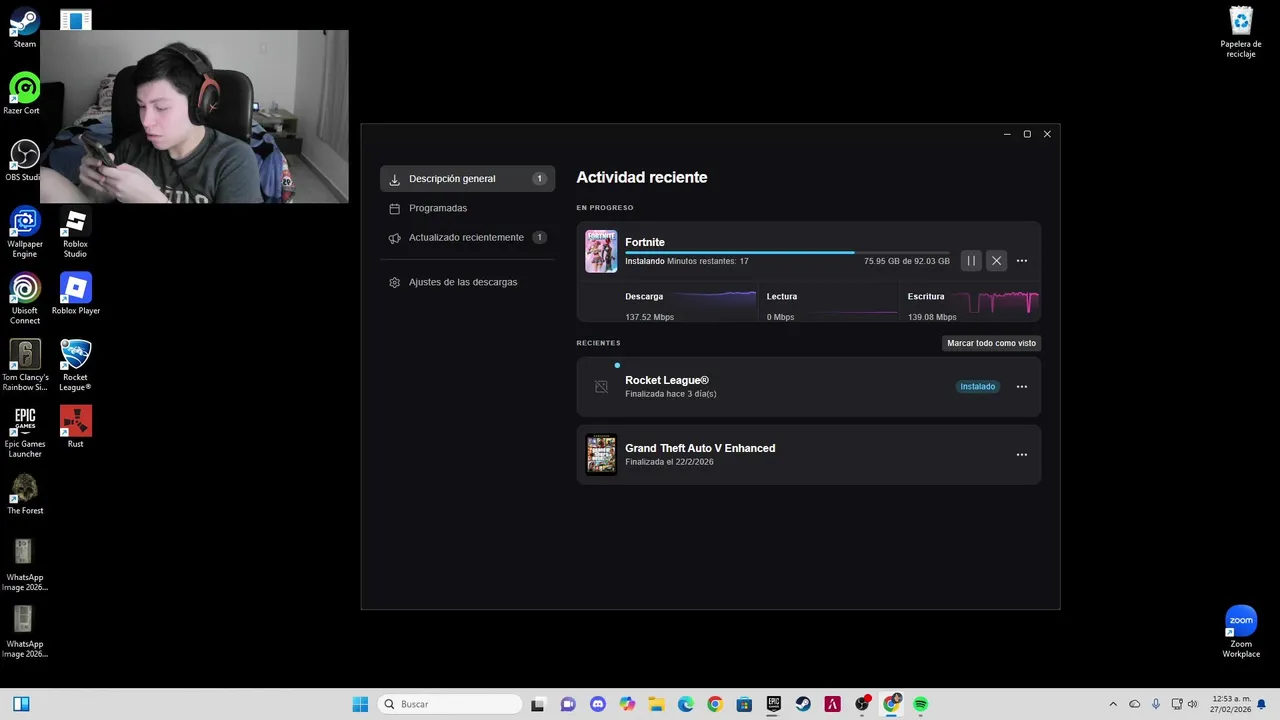Open the Roblox Studio desktop icon

click(75, 232)
